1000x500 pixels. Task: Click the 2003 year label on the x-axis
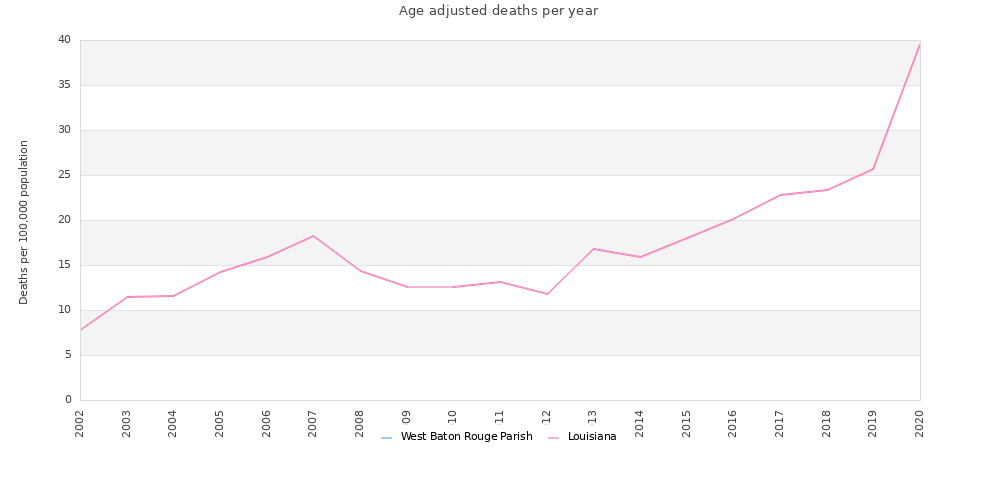[x=126, y=423]
